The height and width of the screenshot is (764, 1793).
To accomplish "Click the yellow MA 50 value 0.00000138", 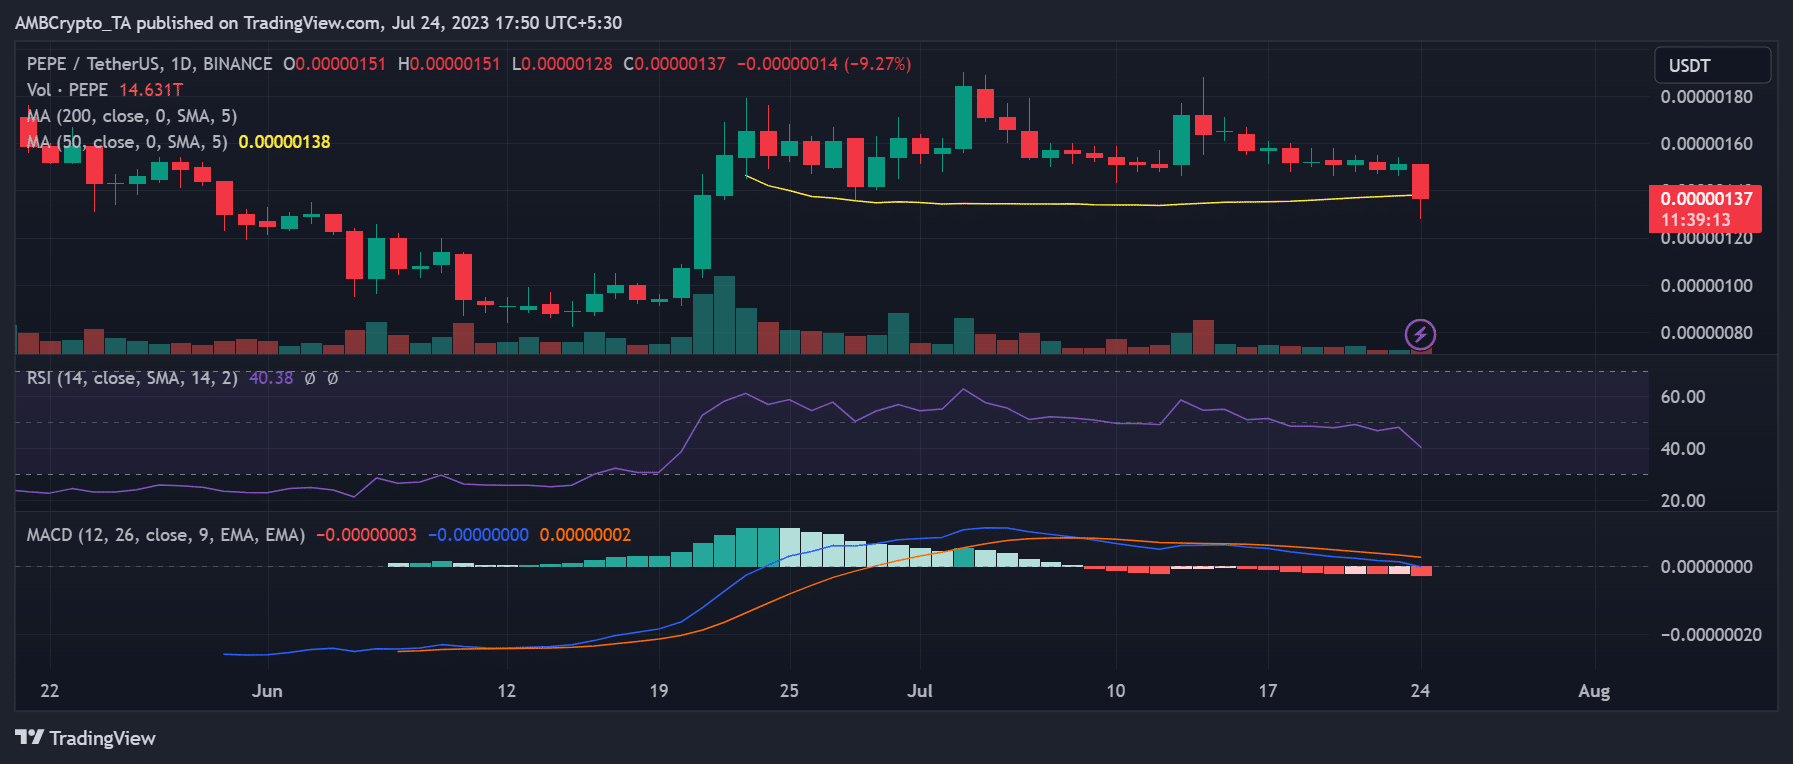I will coord(284,142).
